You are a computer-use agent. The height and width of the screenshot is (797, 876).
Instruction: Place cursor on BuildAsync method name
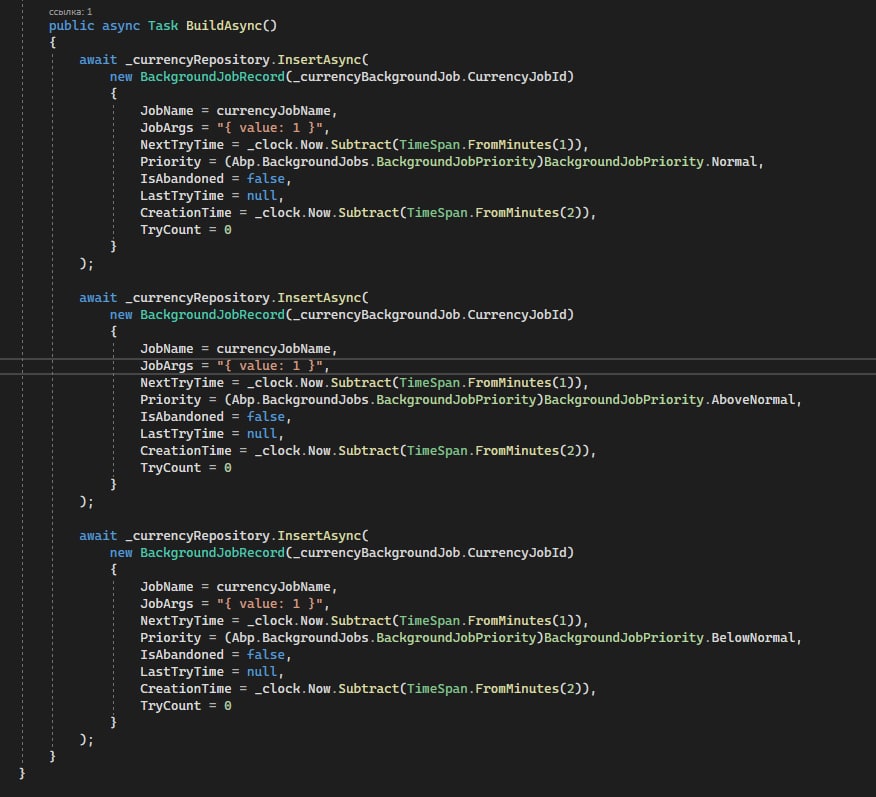(x=223, y=26)
